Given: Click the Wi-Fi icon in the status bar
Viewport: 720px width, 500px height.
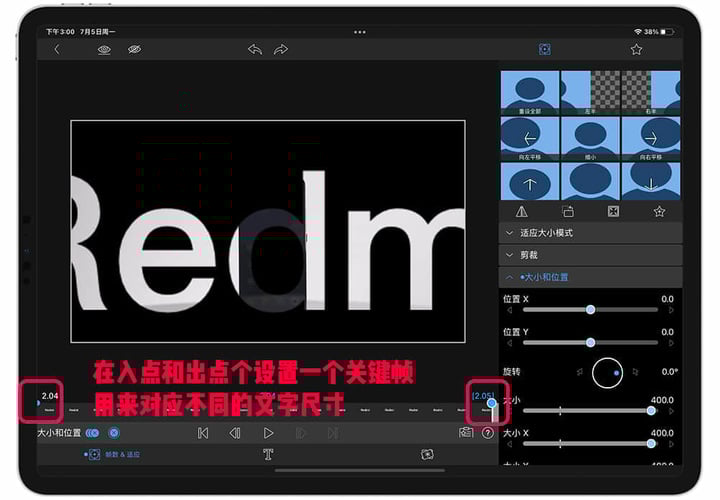Looking at the screenshot, I should tap(638, 32).
